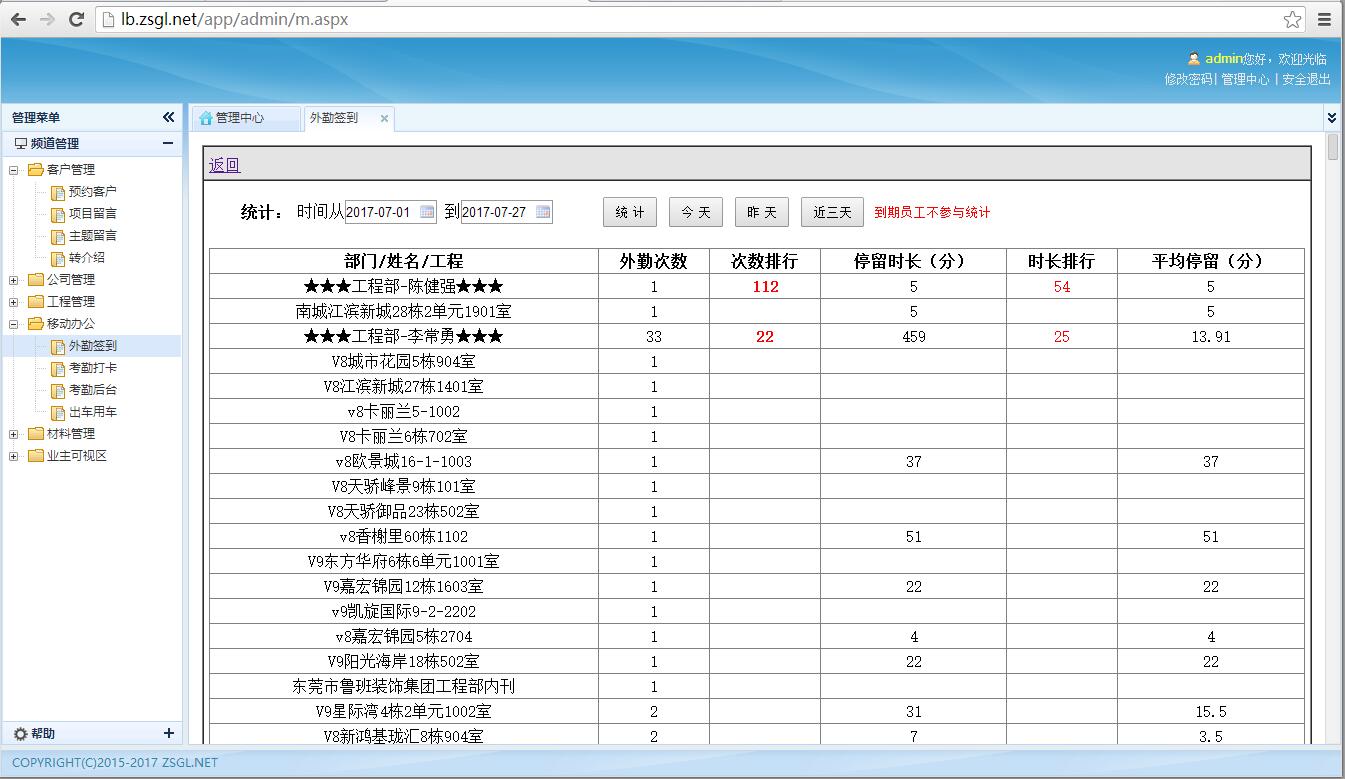
Task: Click the tab panel collapse chevron
Action: tap(1331, 118)
